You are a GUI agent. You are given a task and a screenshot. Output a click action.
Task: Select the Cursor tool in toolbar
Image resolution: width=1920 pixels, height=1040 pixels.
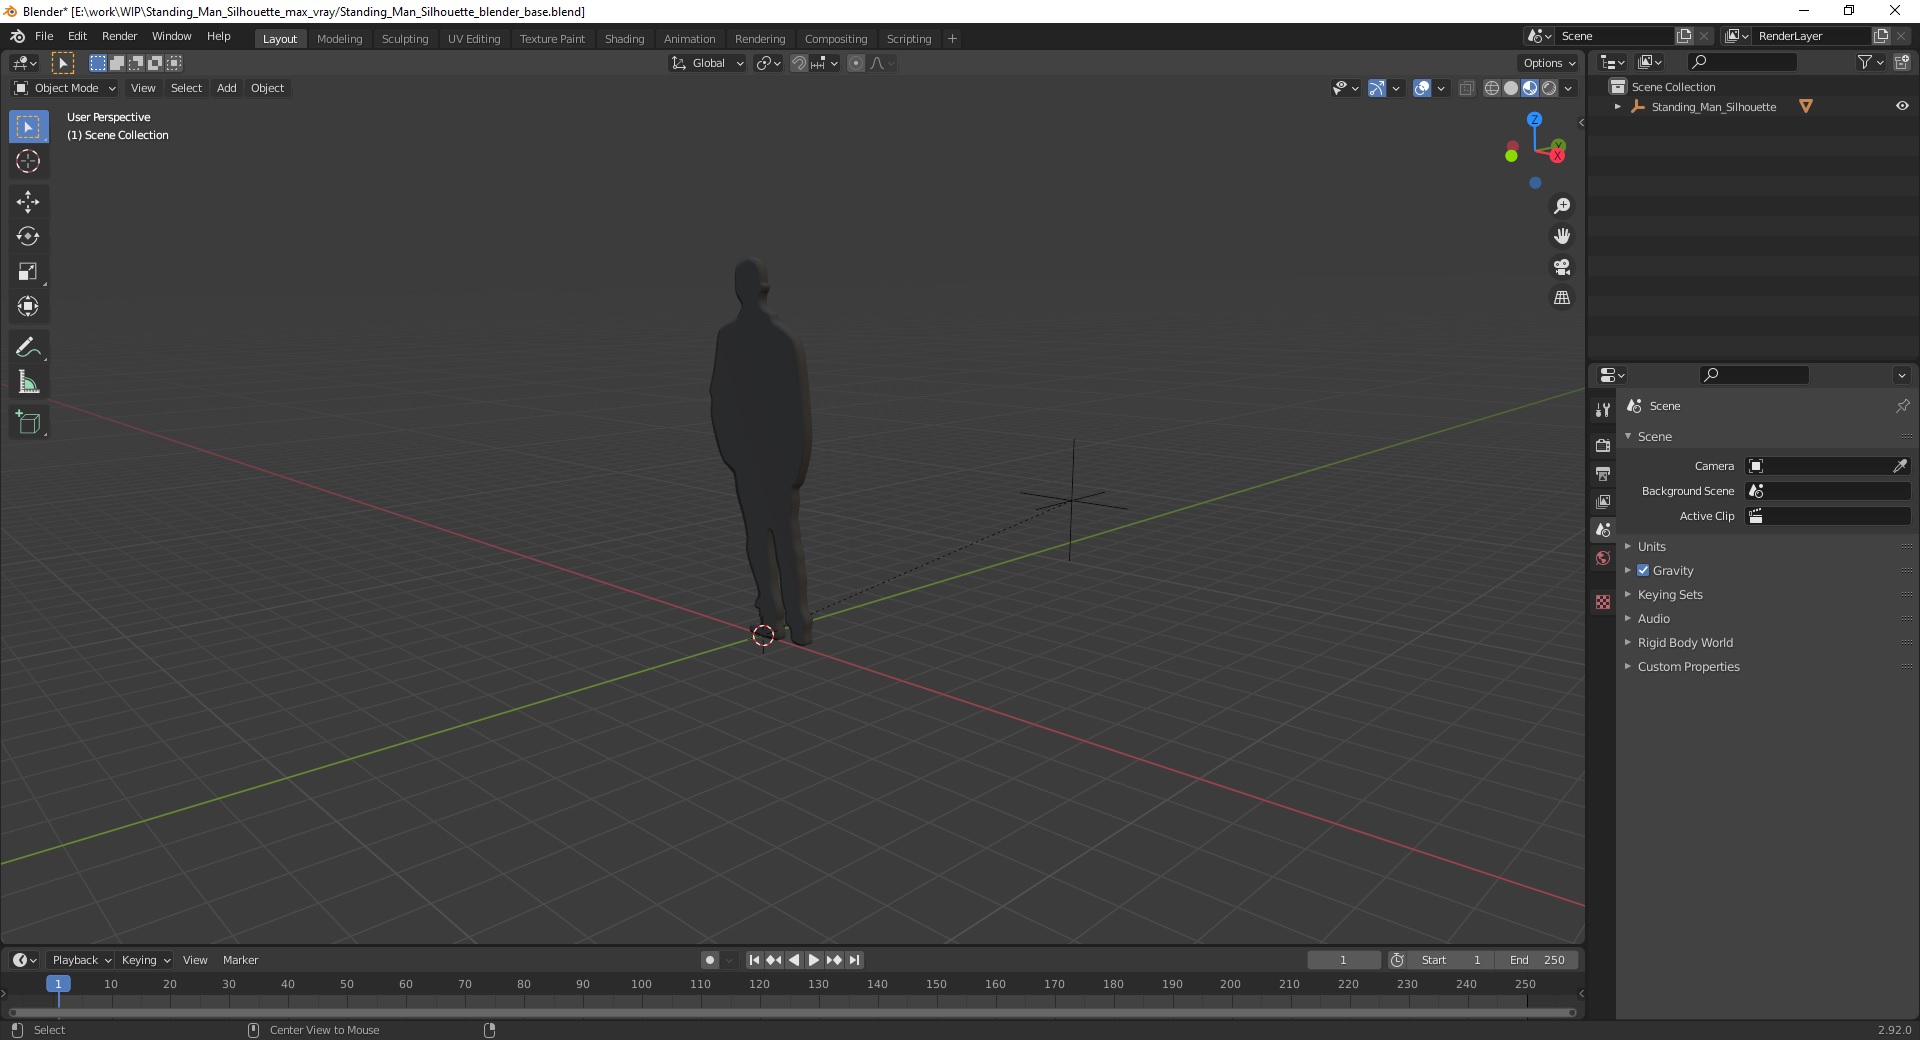coord(28,161)
